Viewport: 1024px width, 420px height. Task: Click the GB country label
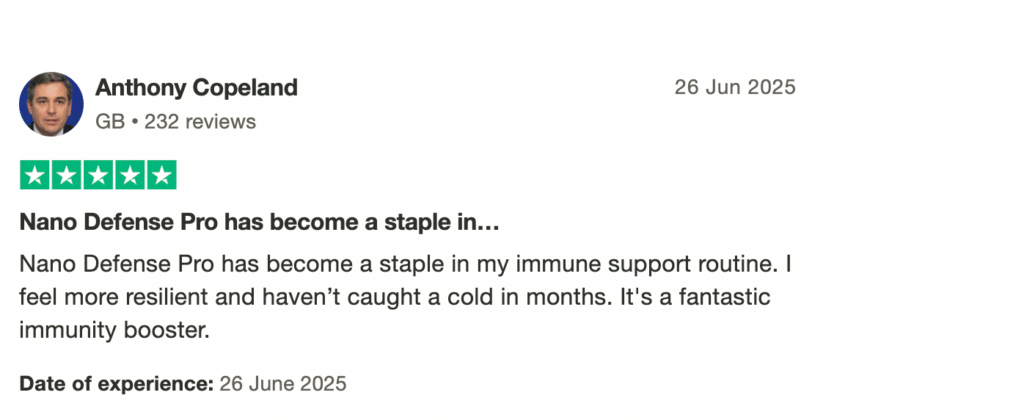[109, 122]
